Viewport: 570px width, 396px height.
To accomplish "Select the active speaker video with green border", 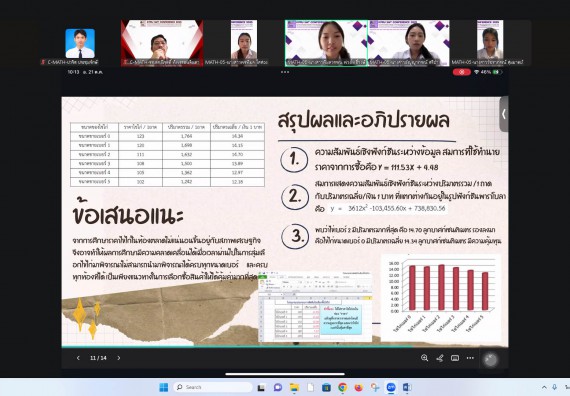I will tap(326, 43).
